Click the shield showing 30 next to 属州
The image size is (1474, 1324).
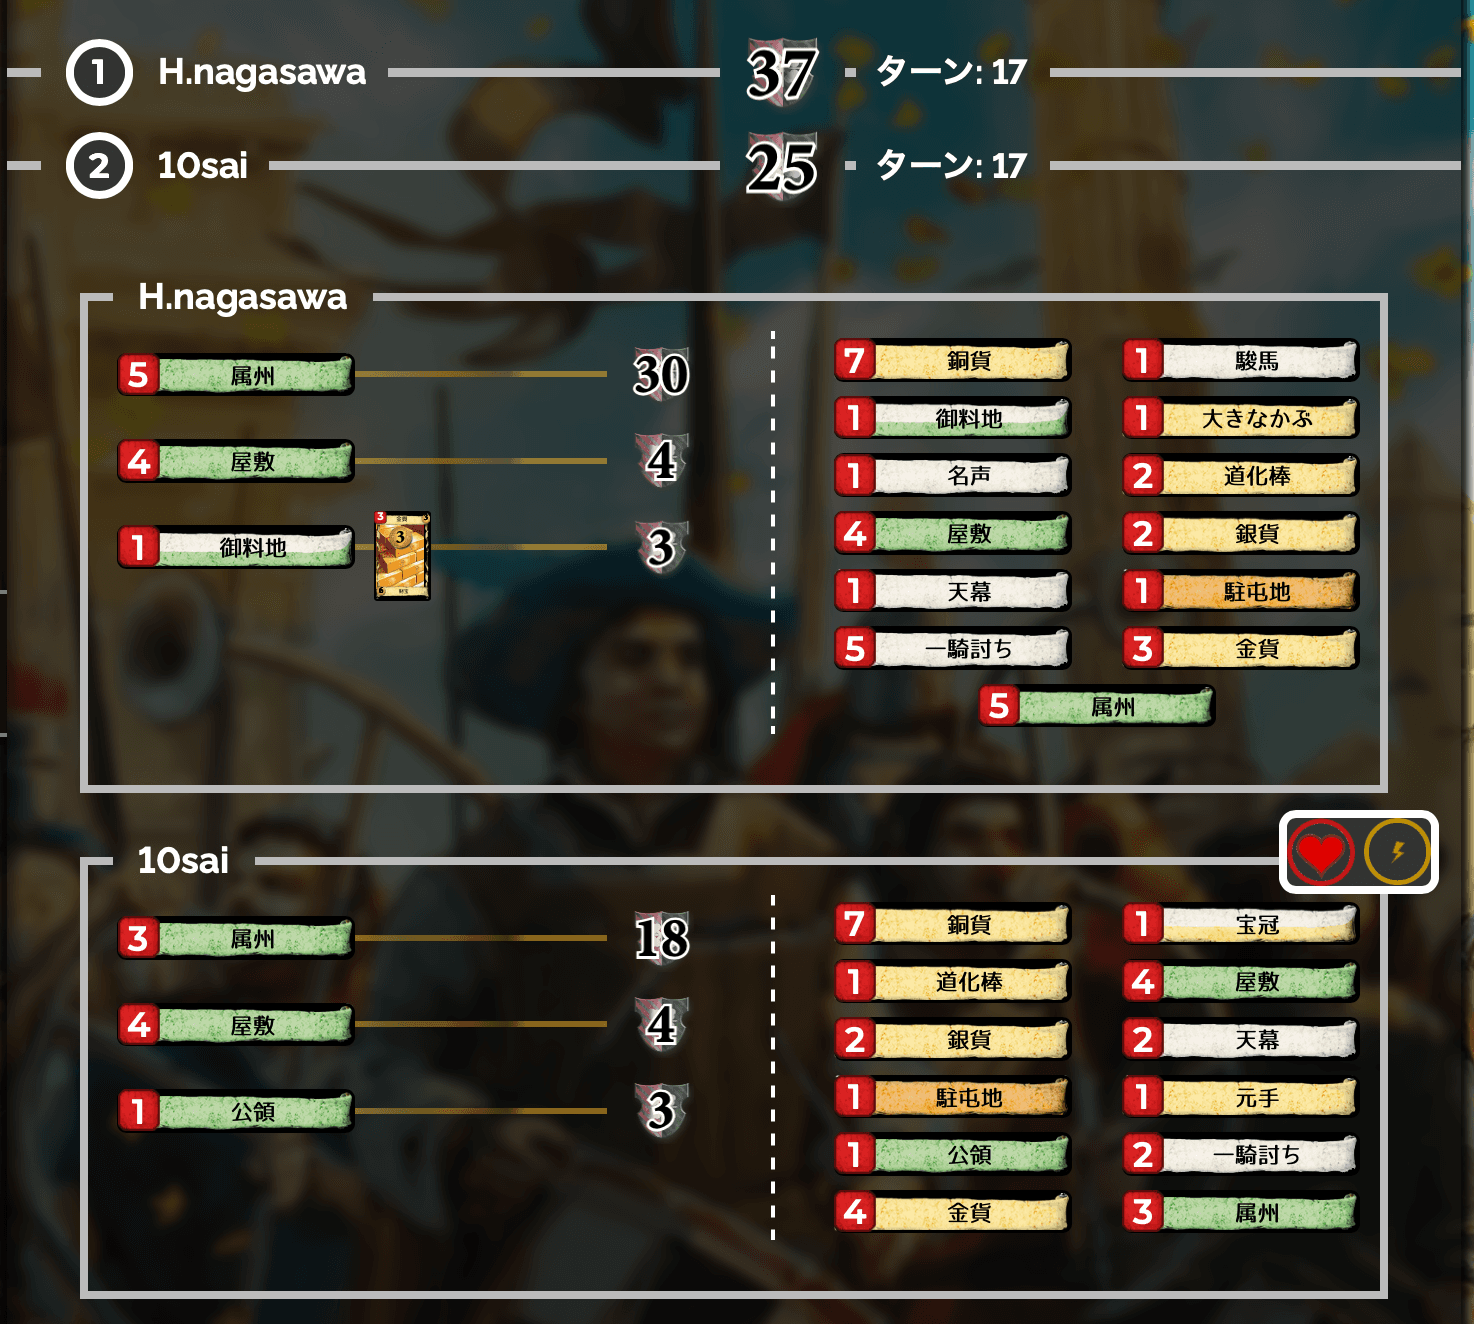click(x=660, y=377)
